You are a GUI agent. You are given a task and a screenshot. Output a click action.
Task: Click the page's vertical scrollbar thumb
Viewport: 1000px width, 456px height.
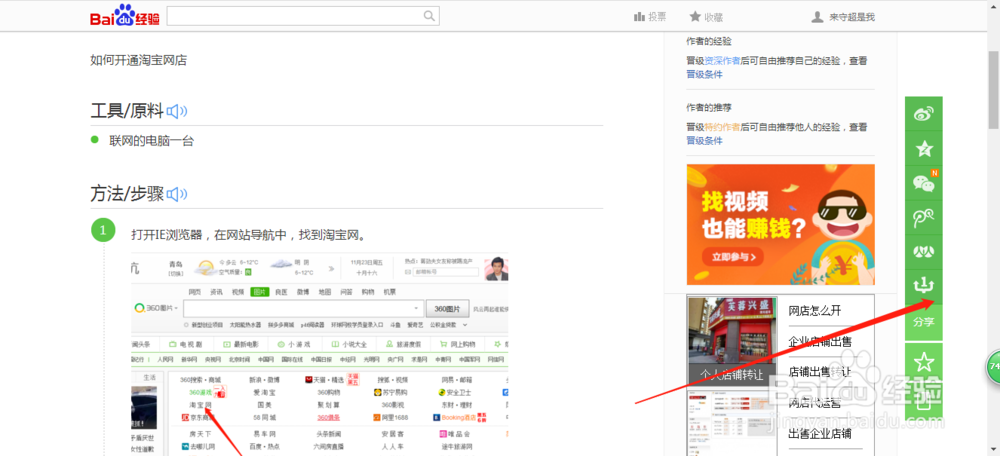coord(994,88)
